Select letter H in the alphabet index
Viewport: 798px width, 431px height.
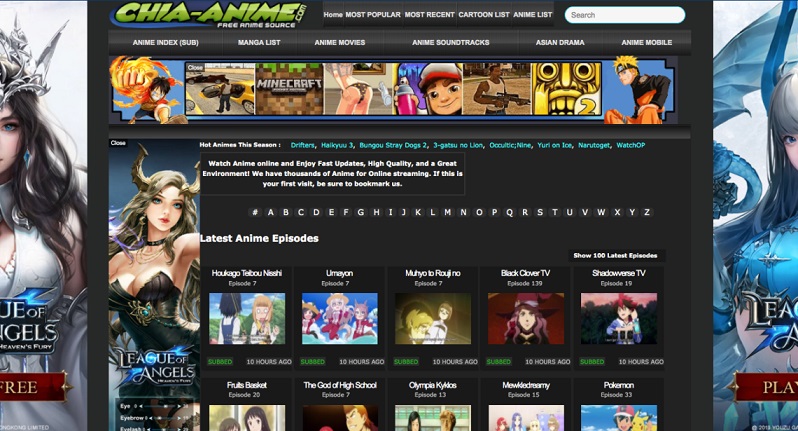[x=377, y=212]
